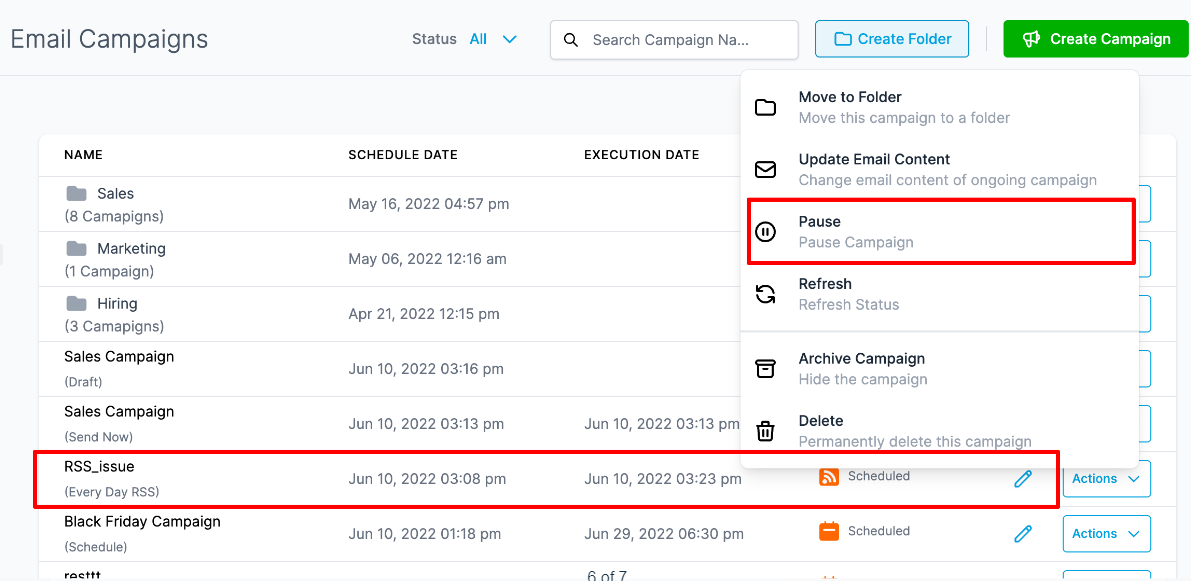This screenshot has height=581, width=1191.
Task: Click the Update Email Content envelope icon
Action: coord(765,169)
